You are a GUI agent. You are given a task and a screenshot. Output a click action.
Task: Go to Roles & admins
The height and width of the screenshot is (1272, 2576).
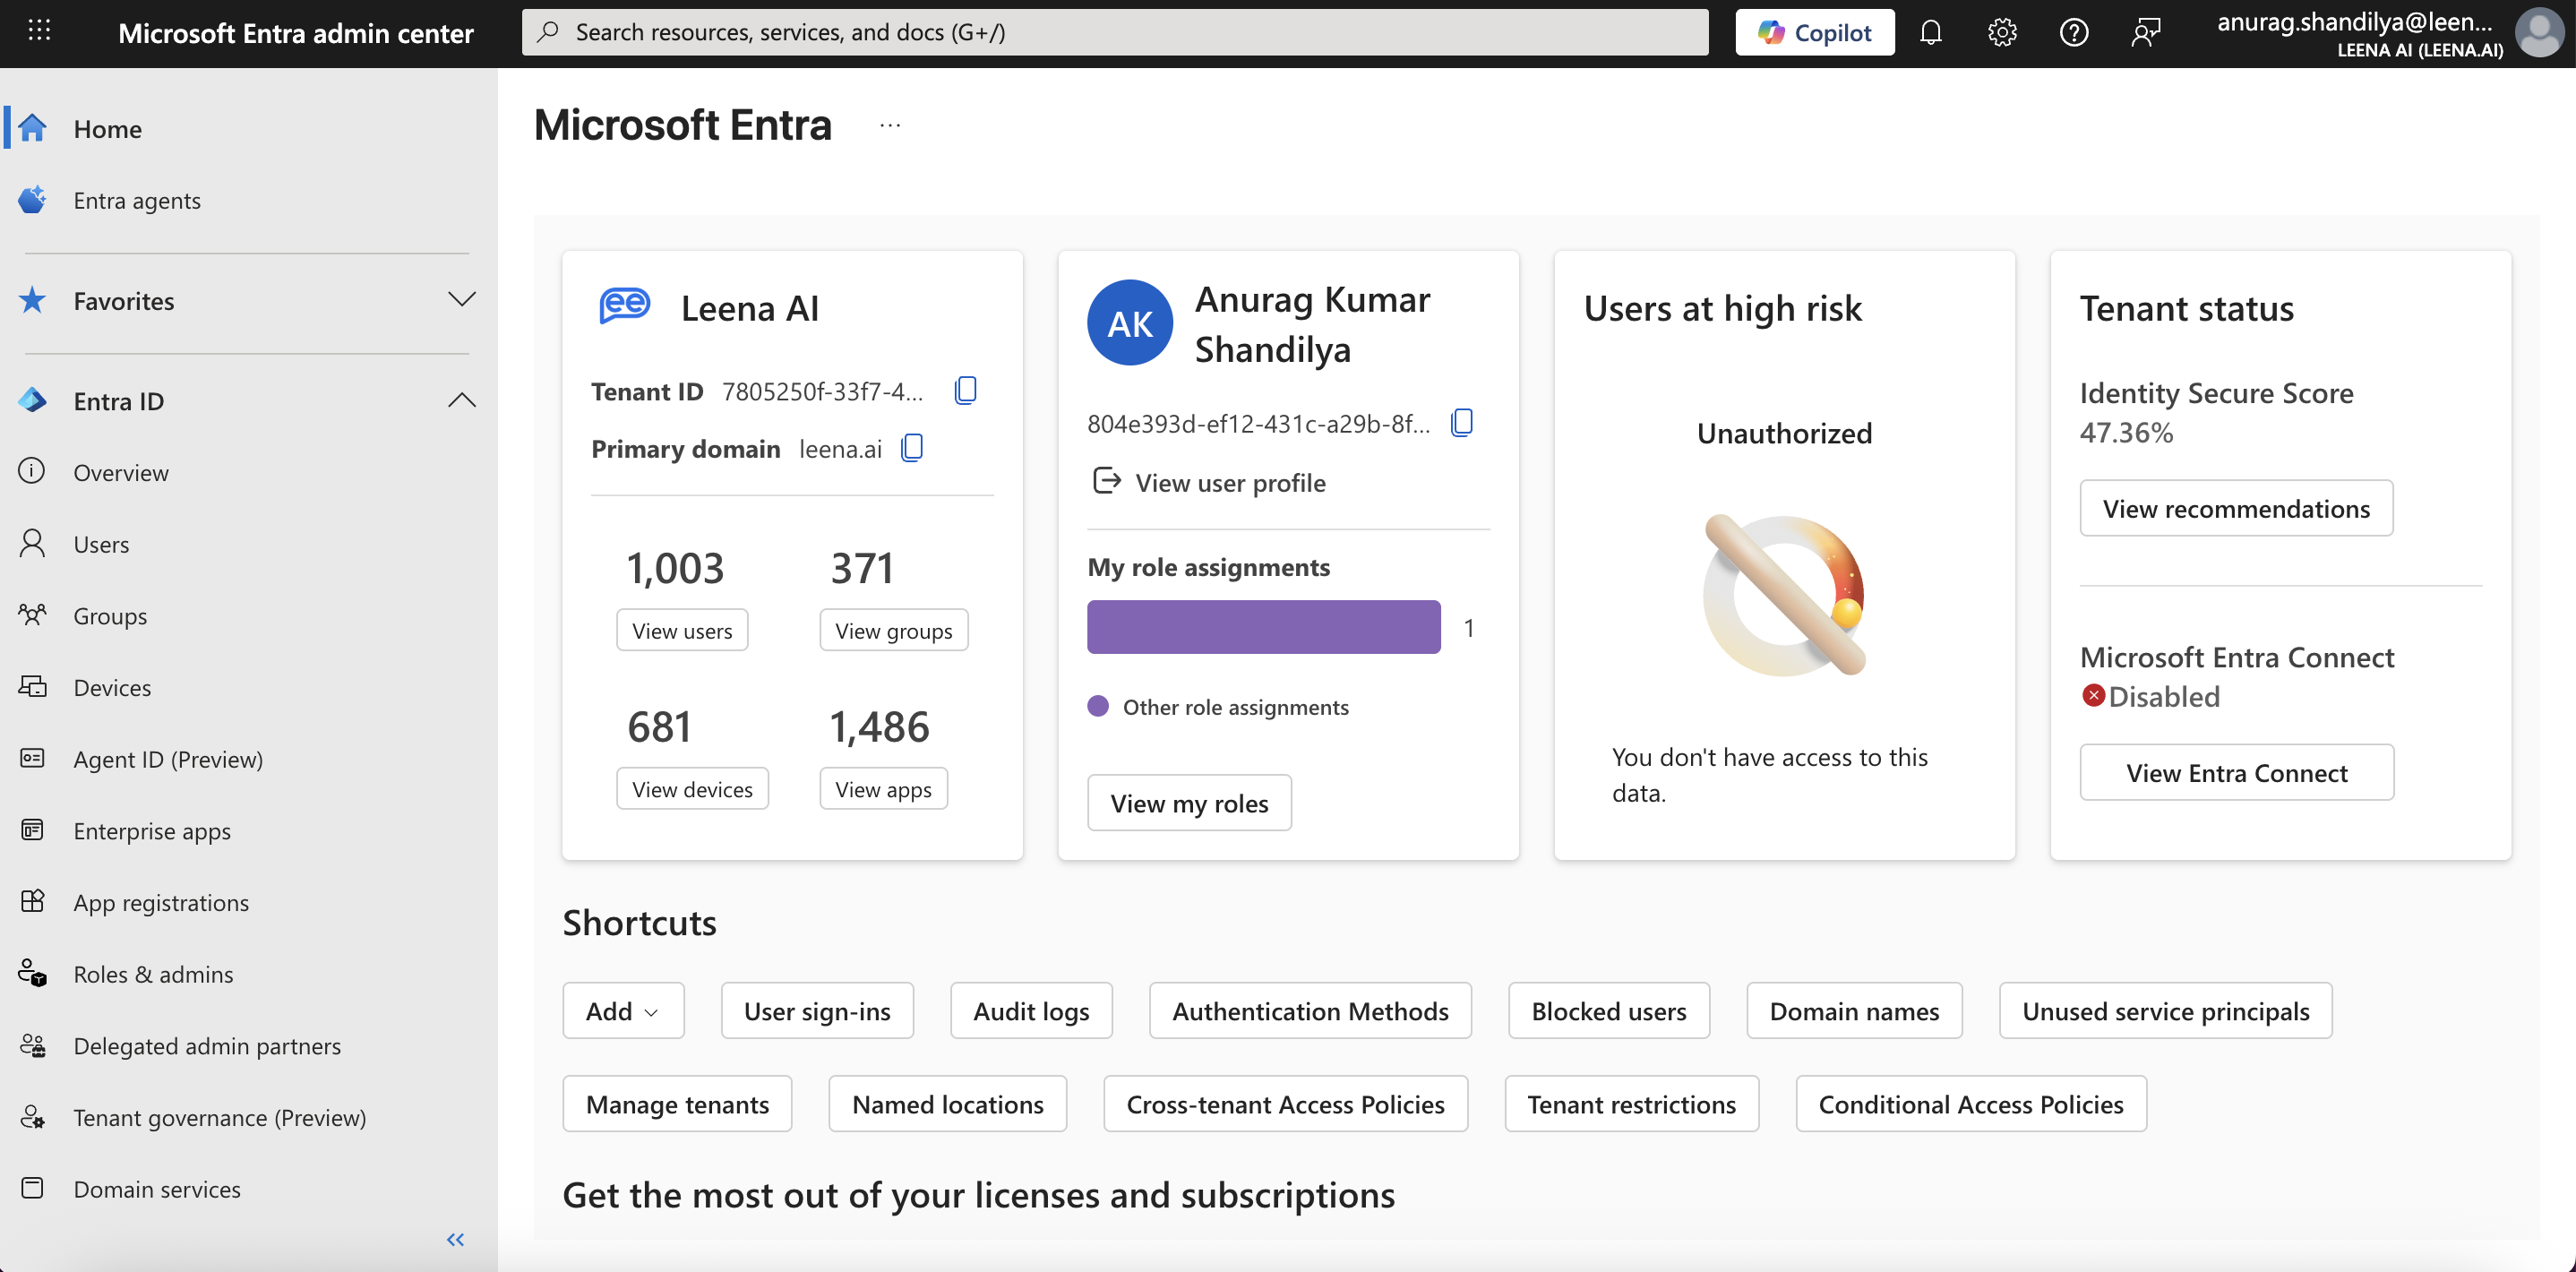point(153,973)
